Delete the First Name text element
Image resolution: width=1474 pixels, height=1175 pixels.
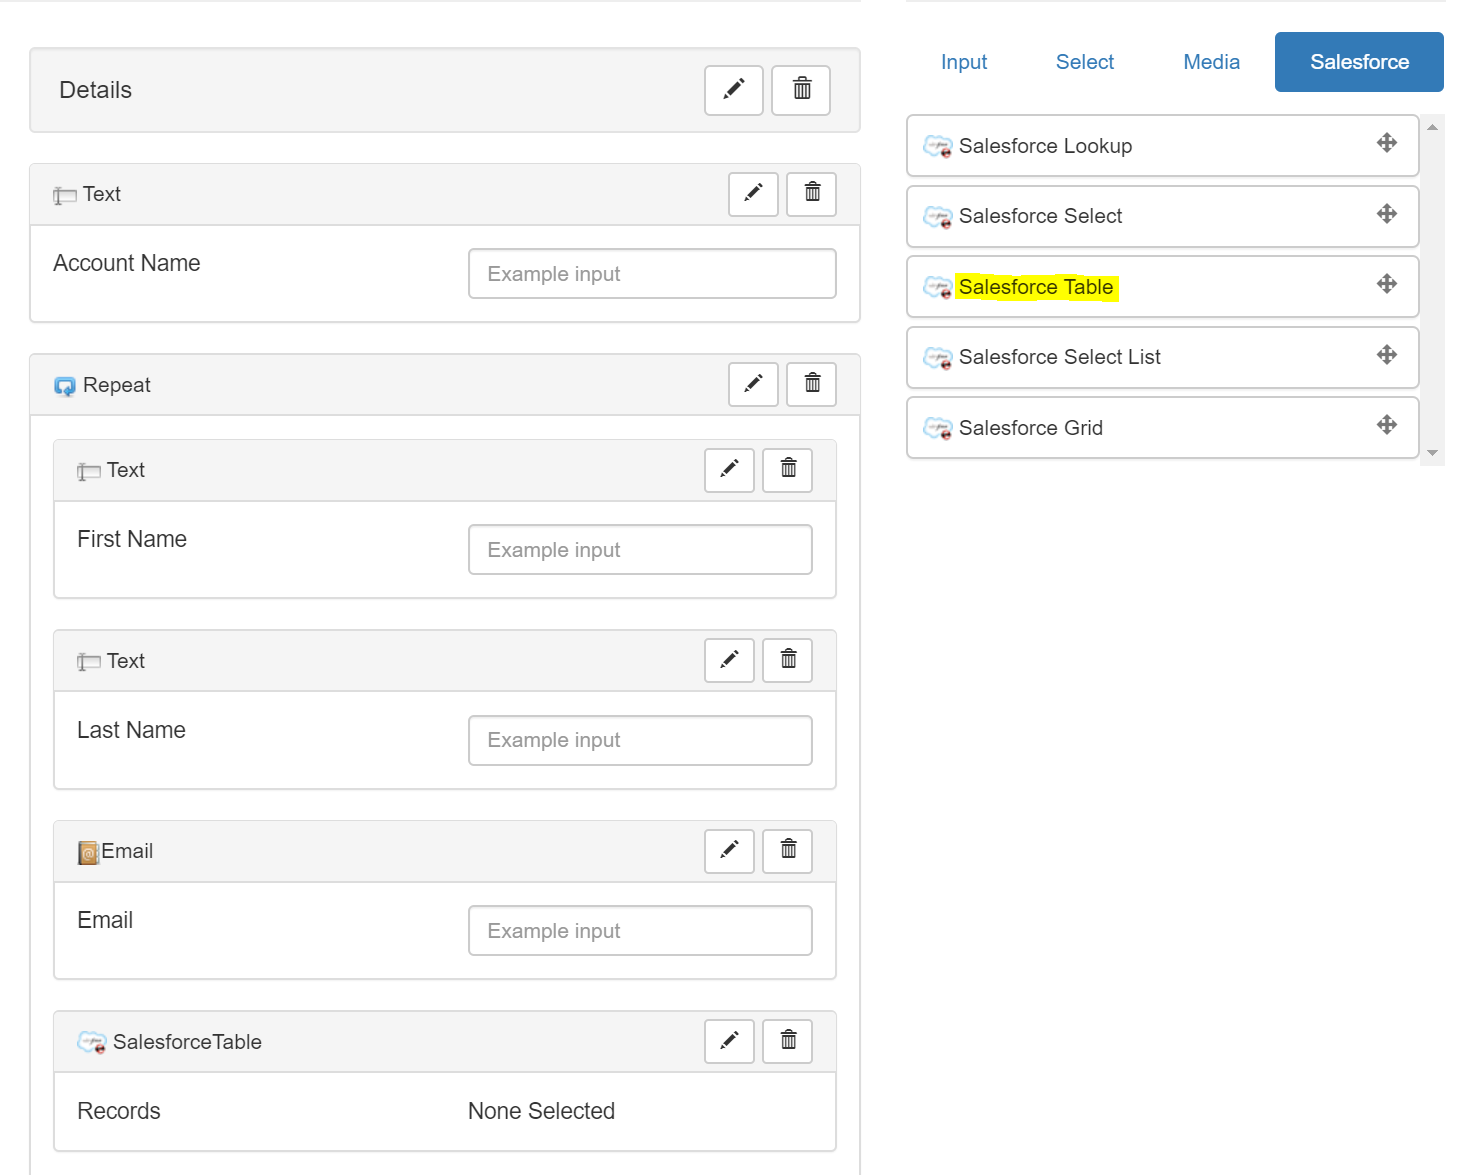pyautogui.click(x=787, y=469)
